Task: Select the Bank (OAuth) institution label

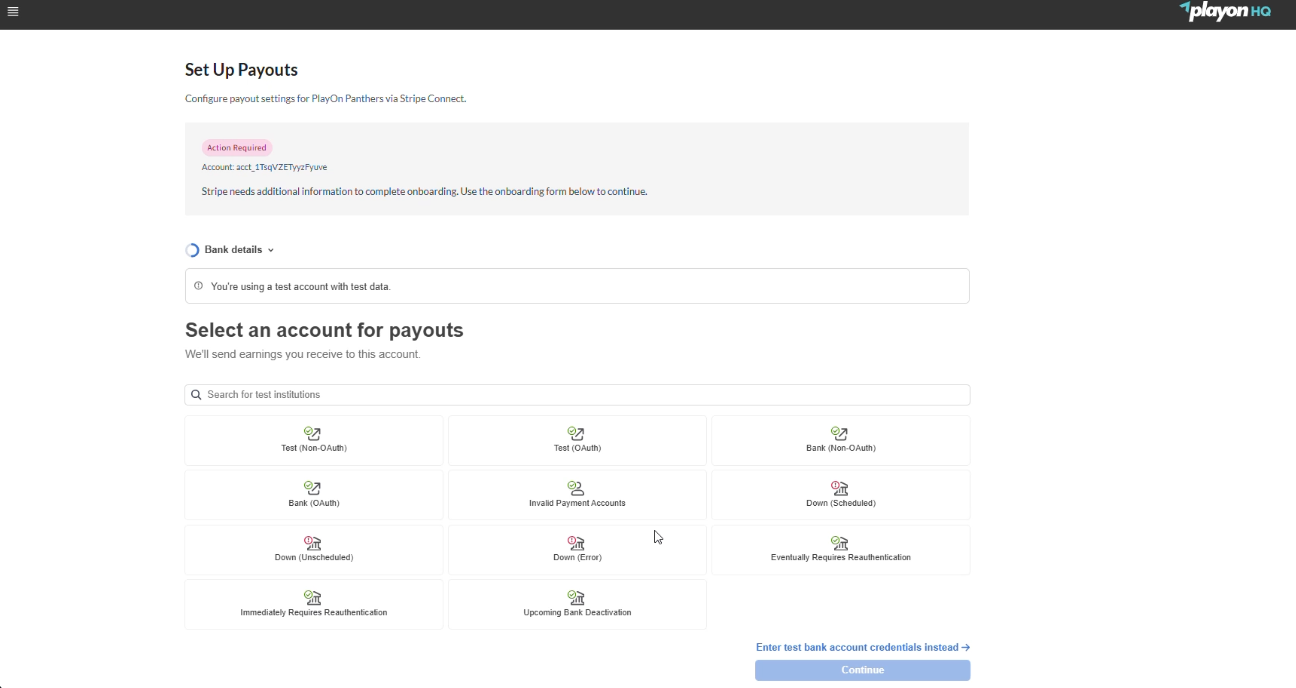Action: (x=314, y=503)
